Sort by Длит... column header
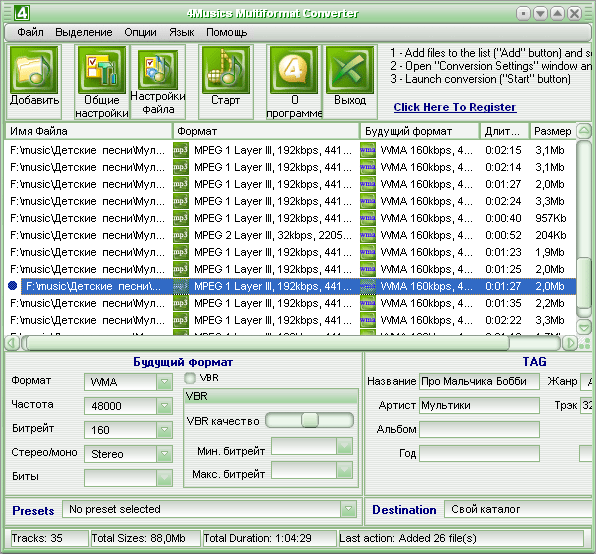This screenshot has height=554, width=596. tap(505, 131)
